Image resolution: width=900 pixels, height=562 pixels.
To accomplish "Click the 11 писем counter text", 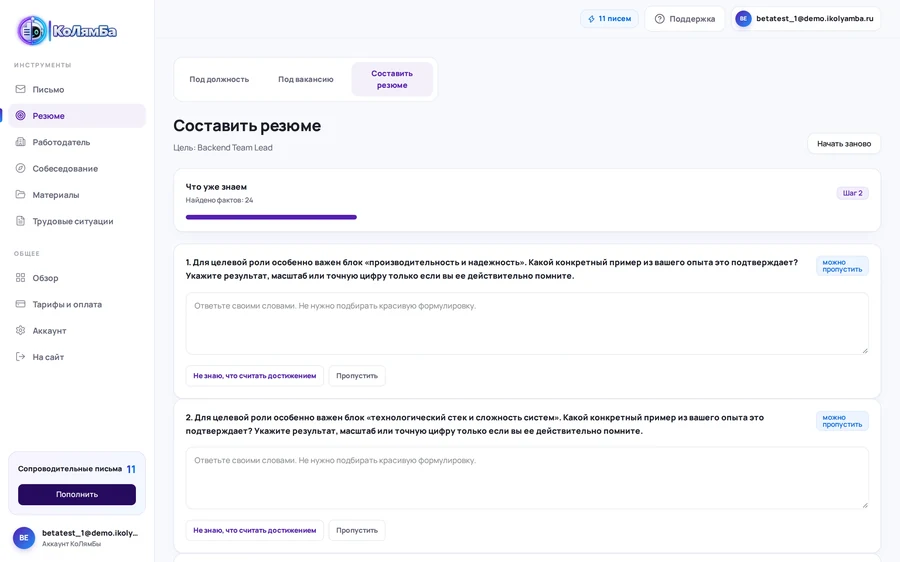I will point(615,19).
